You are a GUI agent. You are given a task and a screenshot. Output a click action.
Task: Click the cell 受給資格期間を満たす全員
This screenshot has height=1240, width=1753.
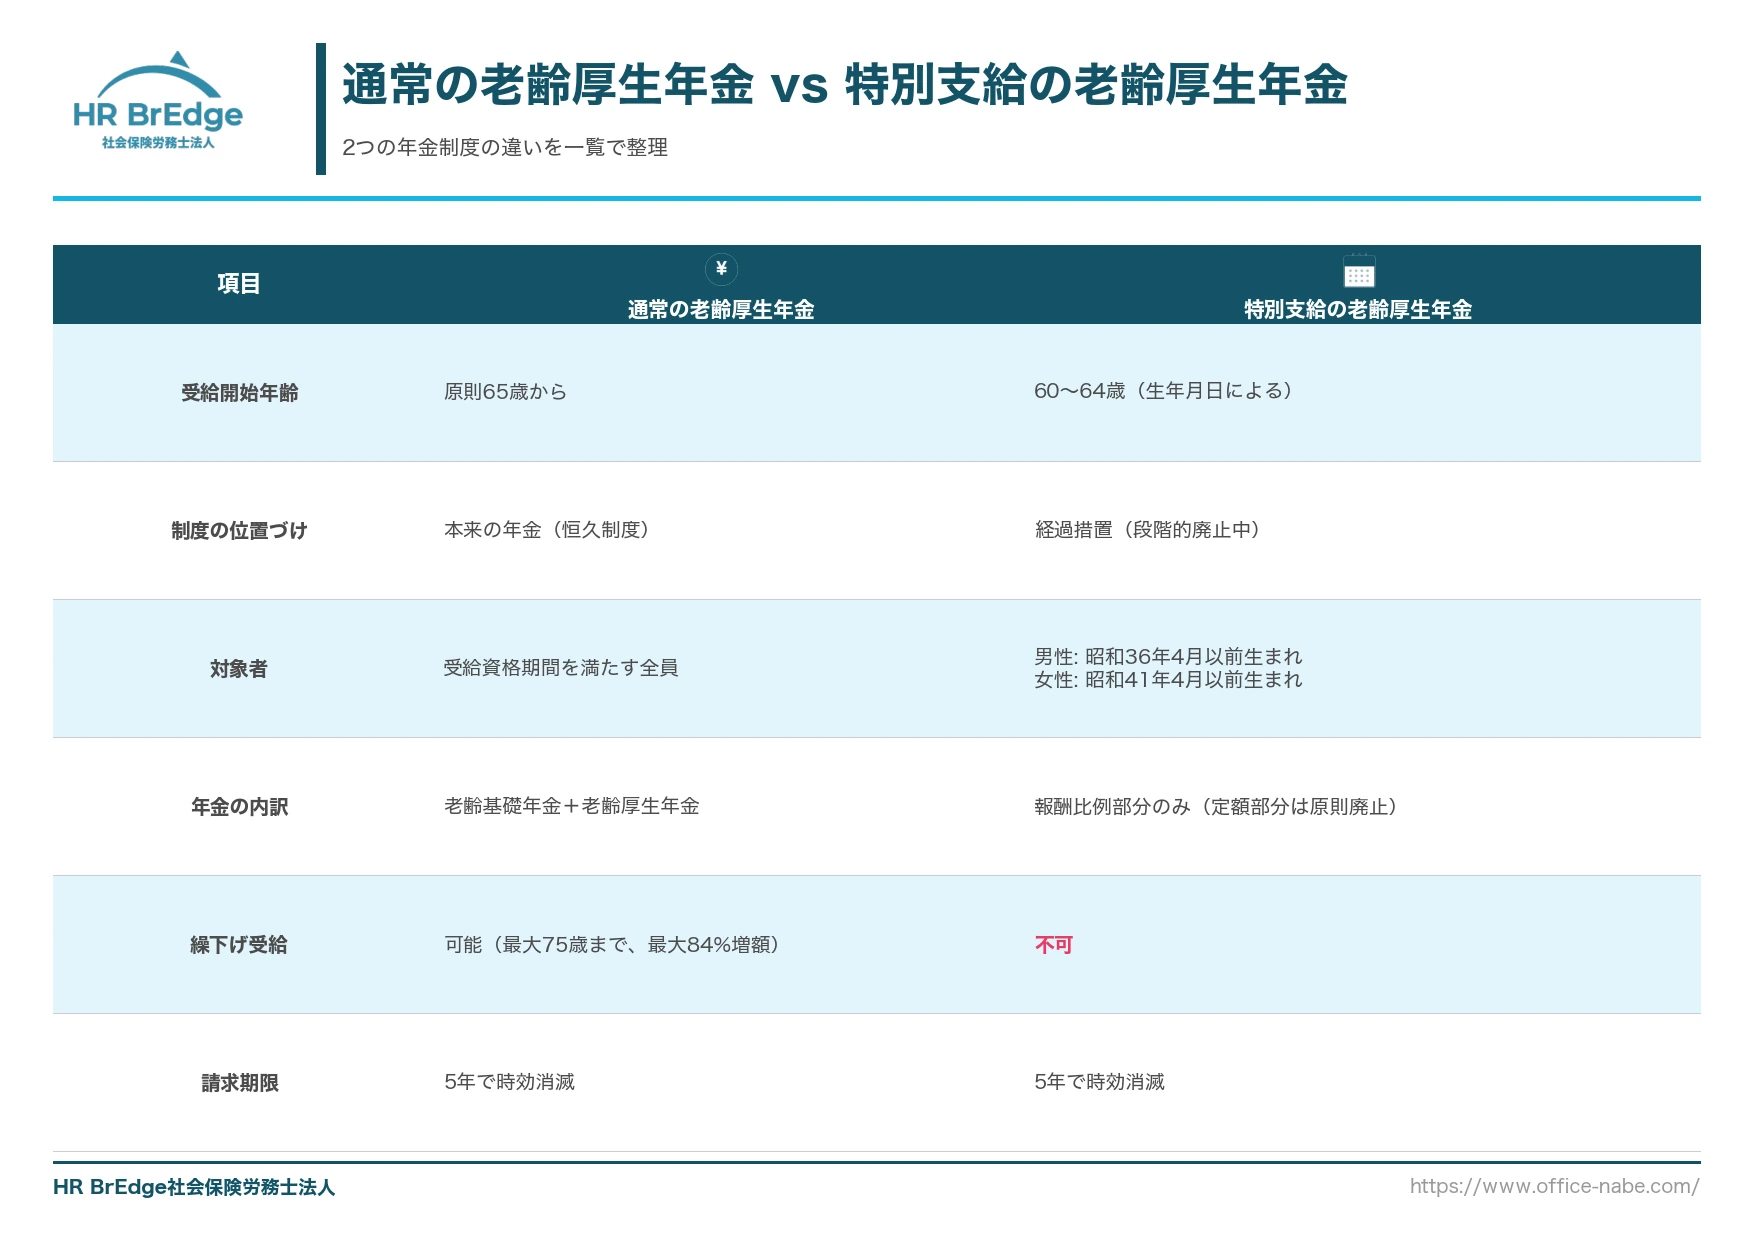(x=561, y=668)
